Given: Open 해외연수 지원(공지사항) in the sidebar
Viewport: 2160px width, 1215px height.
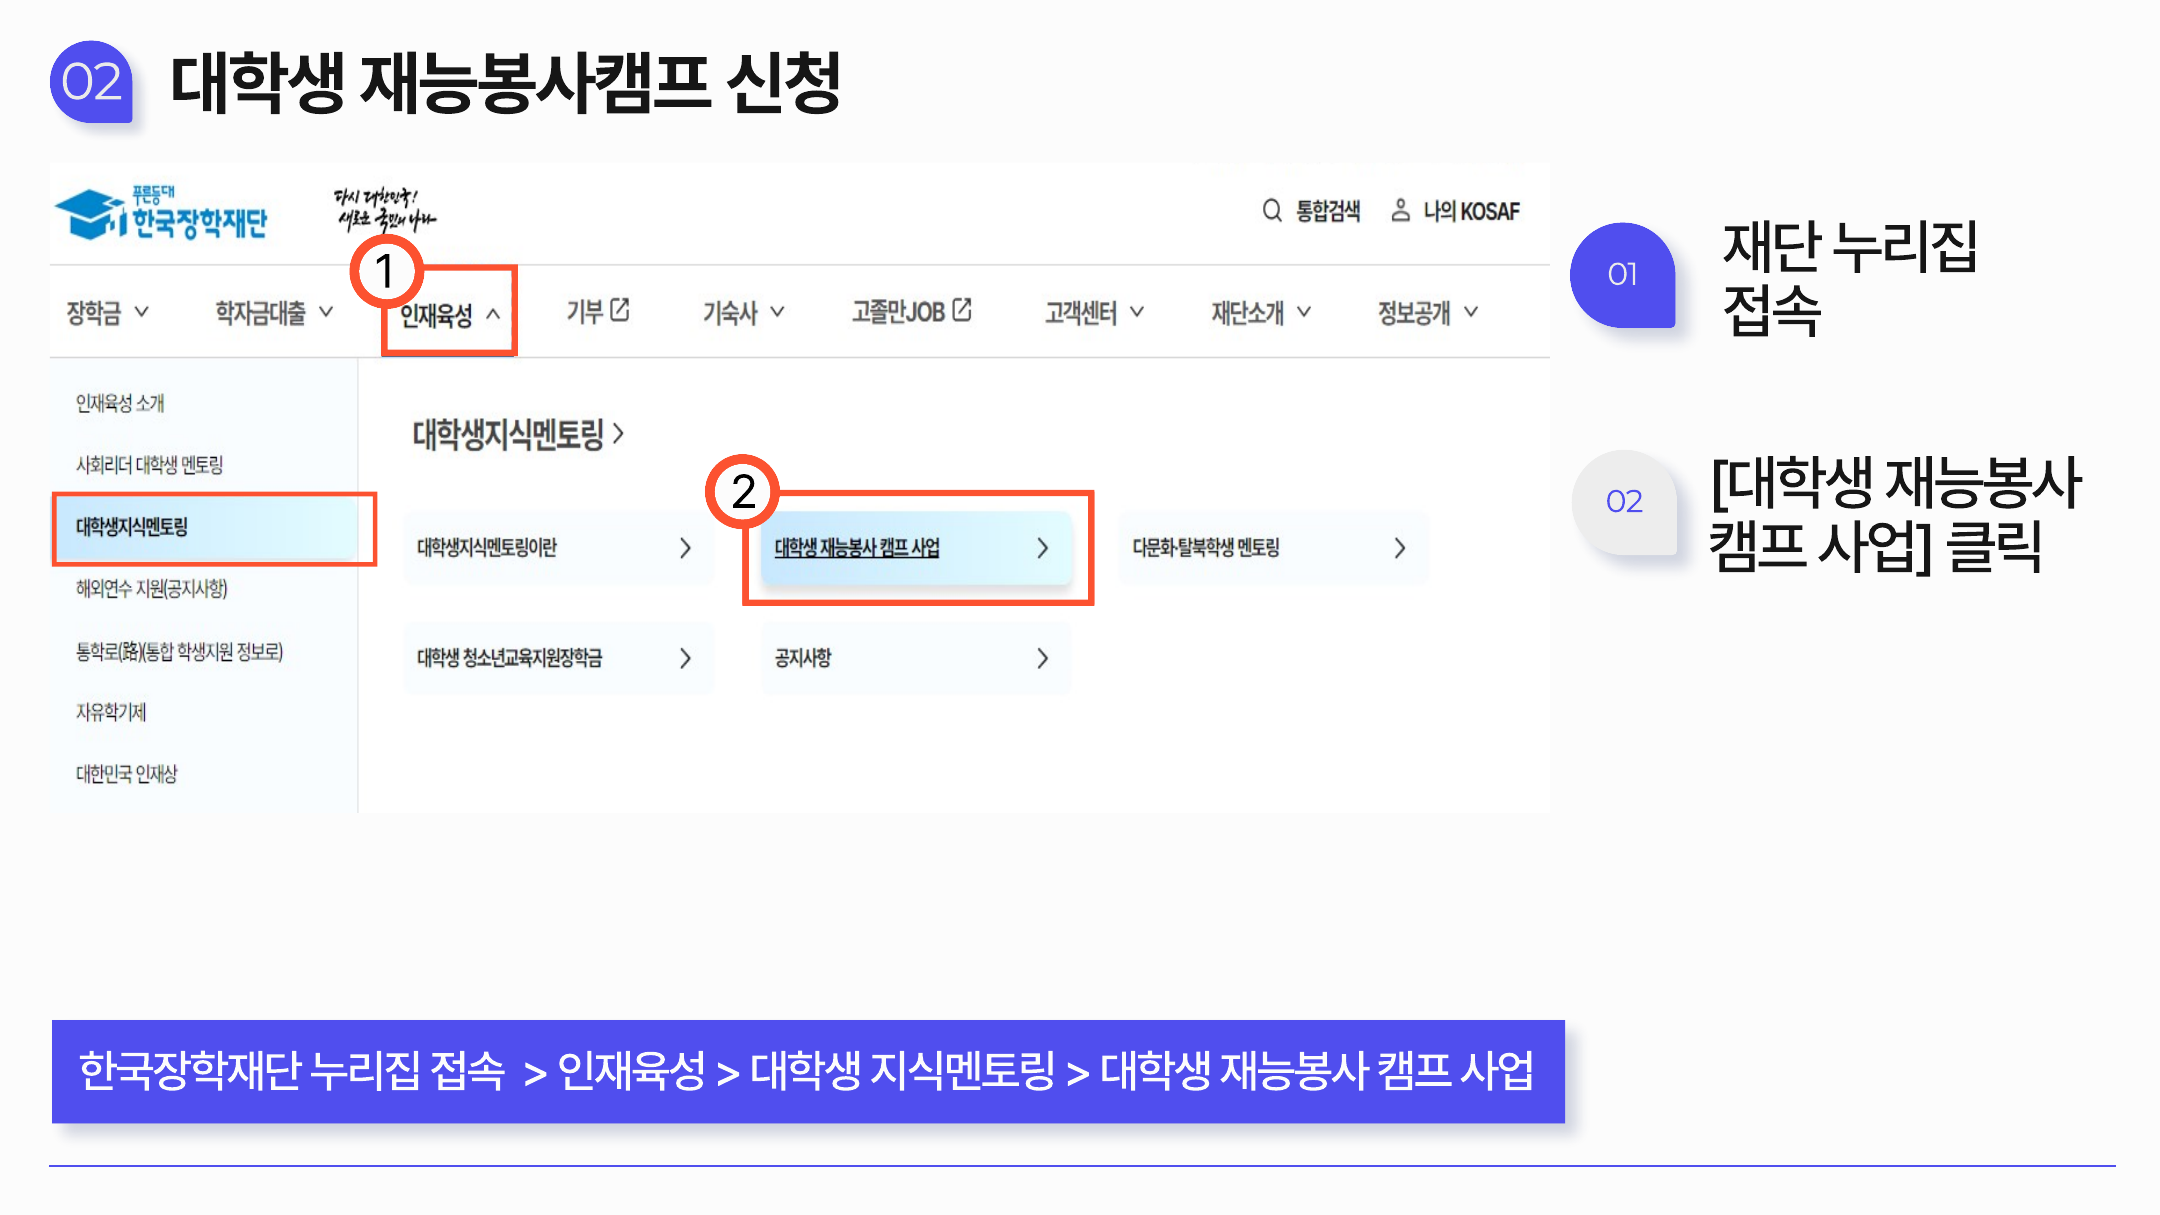Looking at the screenshot, I should point(152,589).
